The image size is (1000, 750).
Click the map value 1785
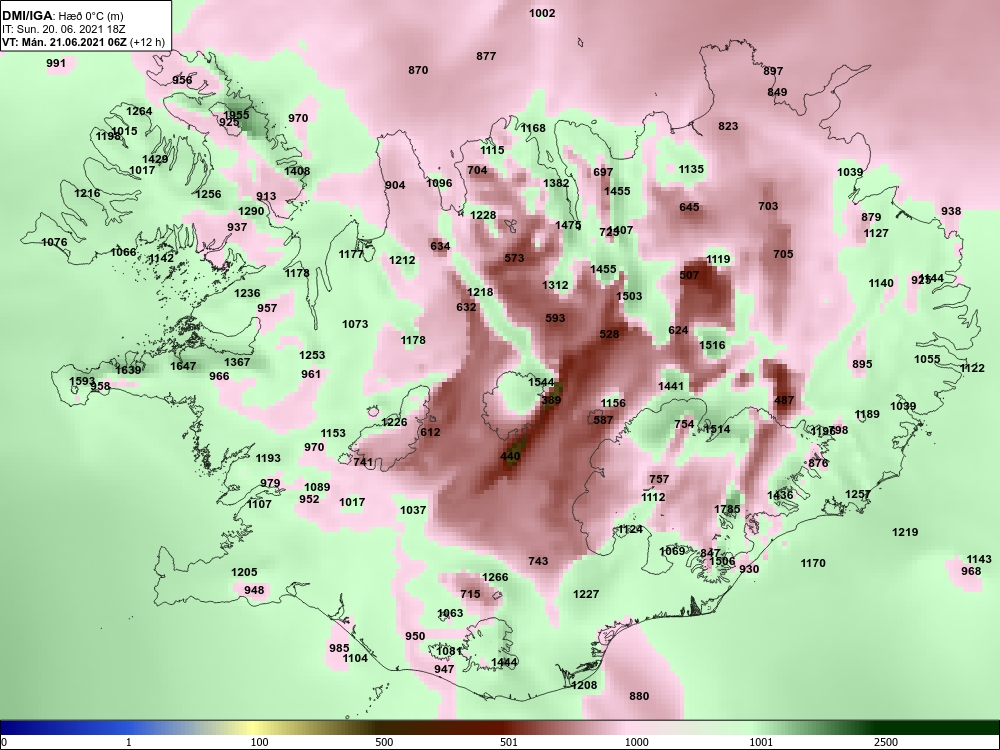(x=727, y=509)
